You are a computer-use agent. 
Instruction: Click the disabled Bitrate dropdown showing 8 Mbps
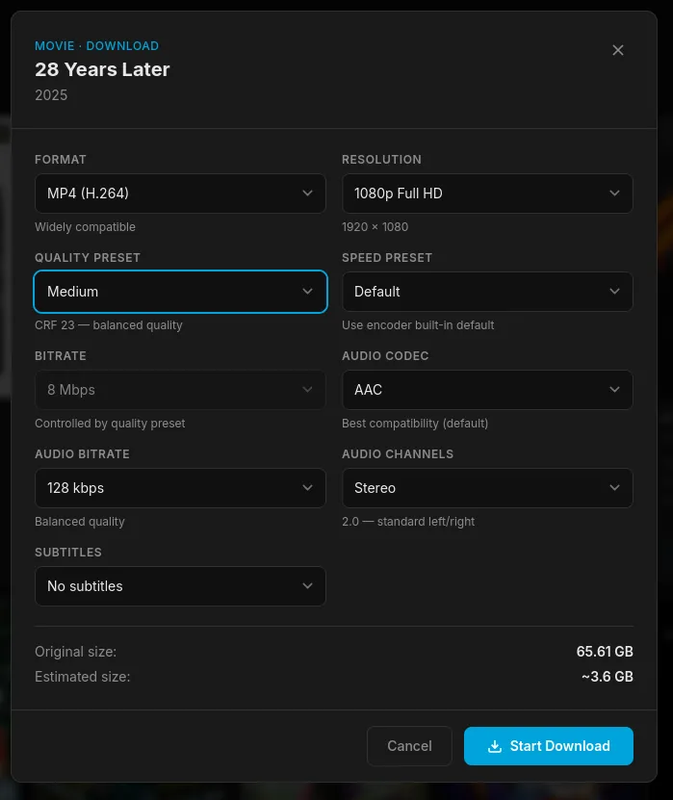tap(180, 390)
